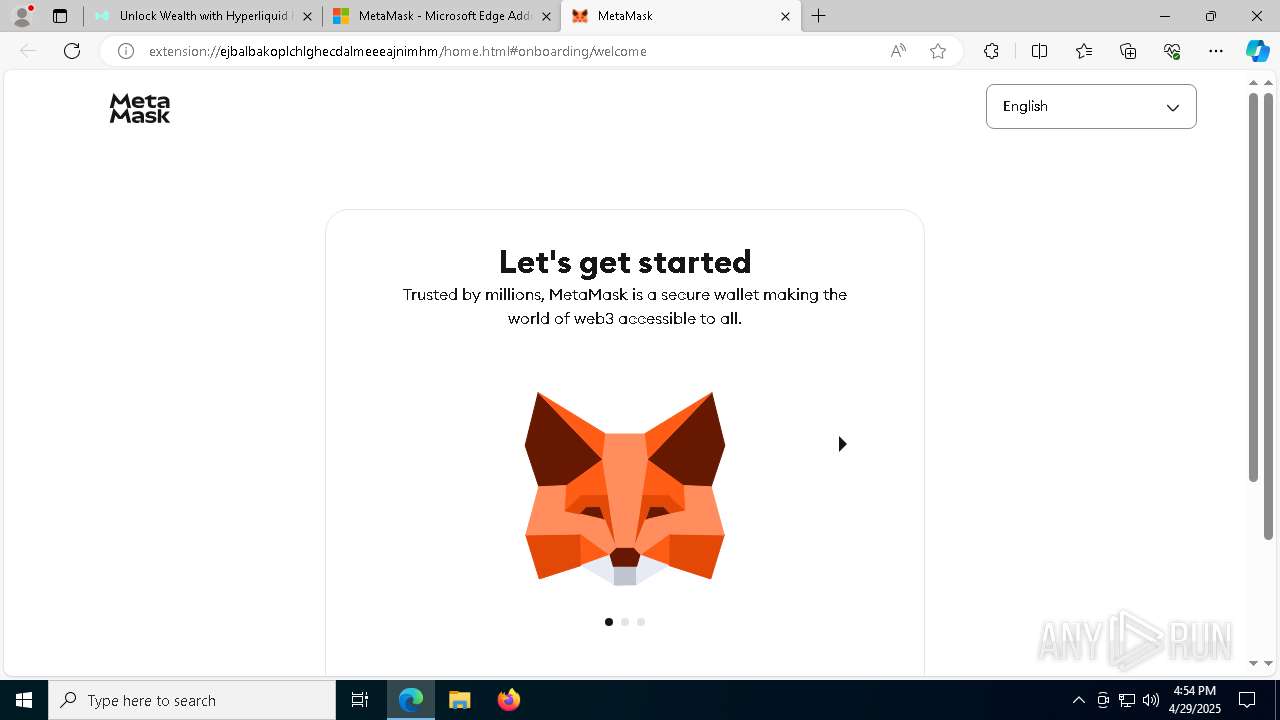
Task: Open a new browser tab
Action: (x=818, y=16)
